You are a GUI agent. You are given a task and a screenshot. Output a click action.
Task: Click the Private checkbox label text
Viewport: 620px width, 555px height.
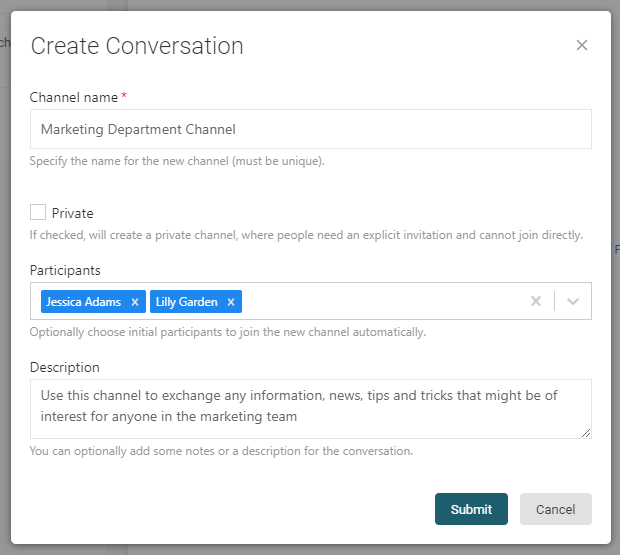point(72,213)
